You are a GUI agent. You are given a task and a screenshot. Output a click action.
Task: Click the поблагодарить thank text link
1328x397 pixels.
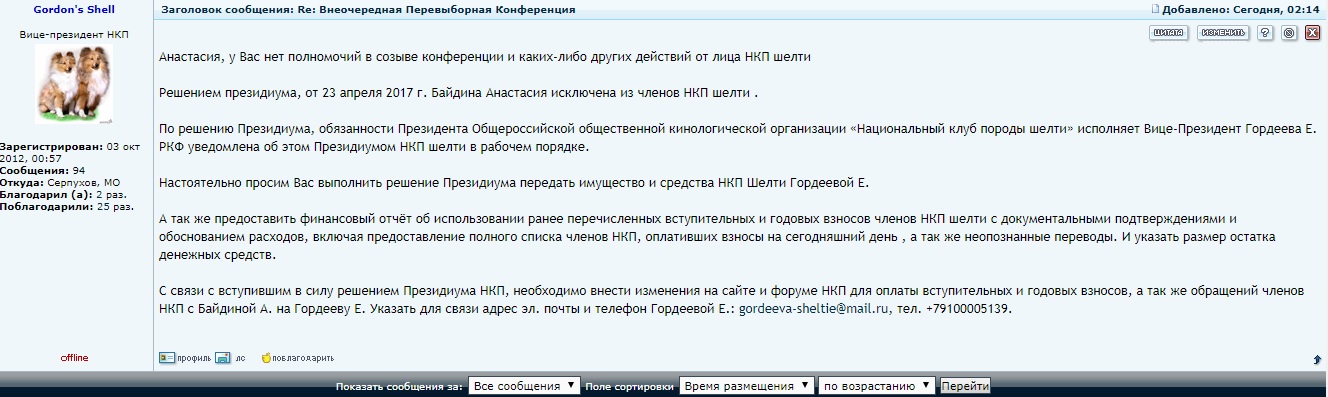[x=304, y=357]
